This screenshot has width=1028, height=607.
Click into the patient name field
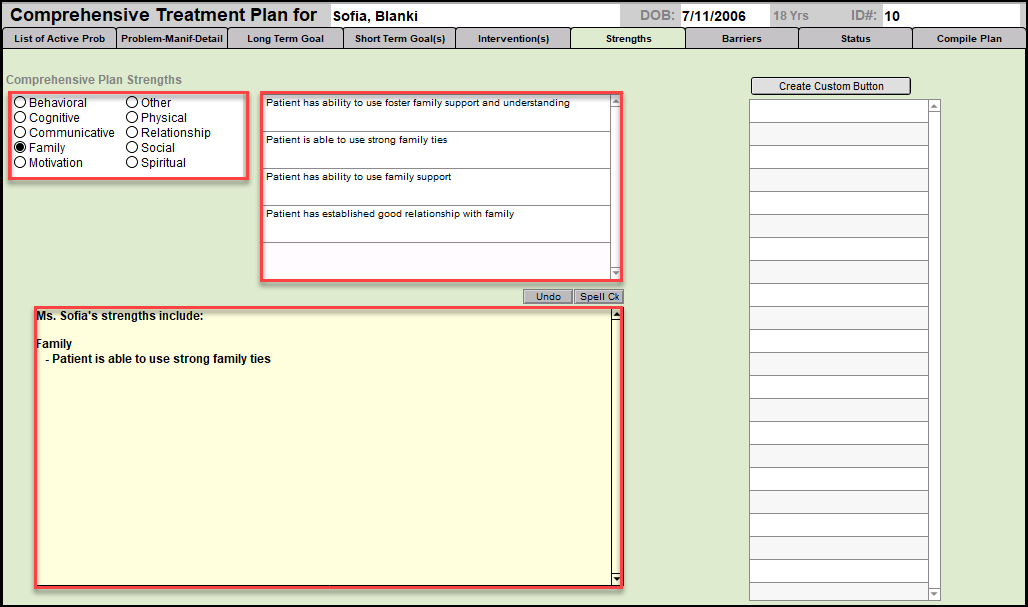pyautogui.click(x=470, y=16)
